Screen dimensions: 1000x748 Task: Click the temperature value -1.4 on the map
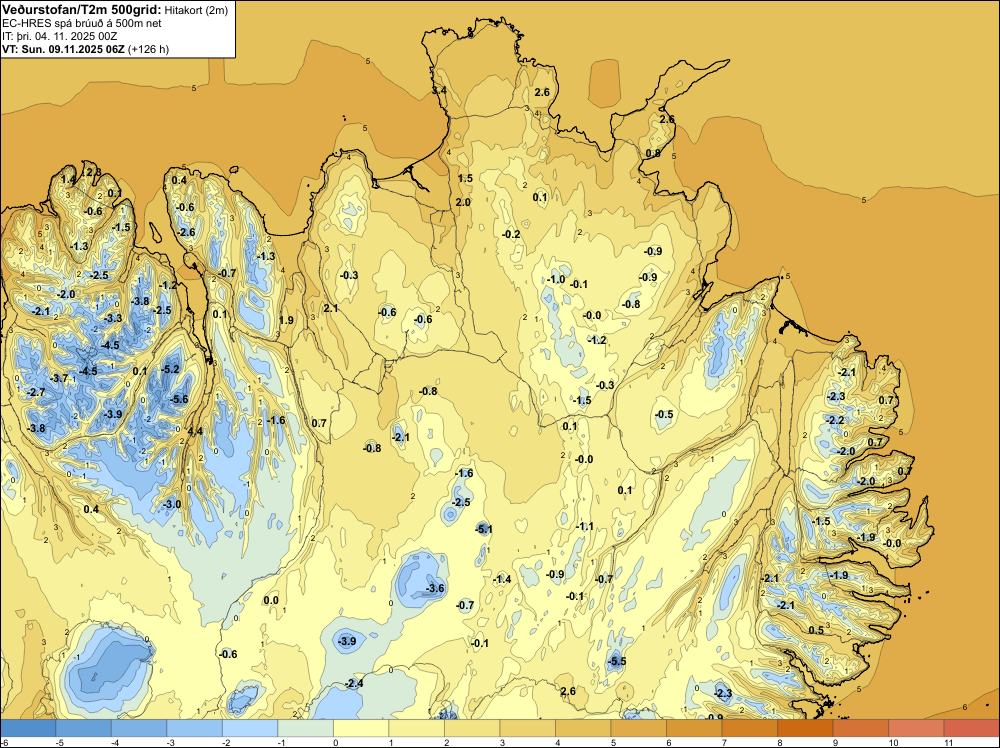point(503,579)
